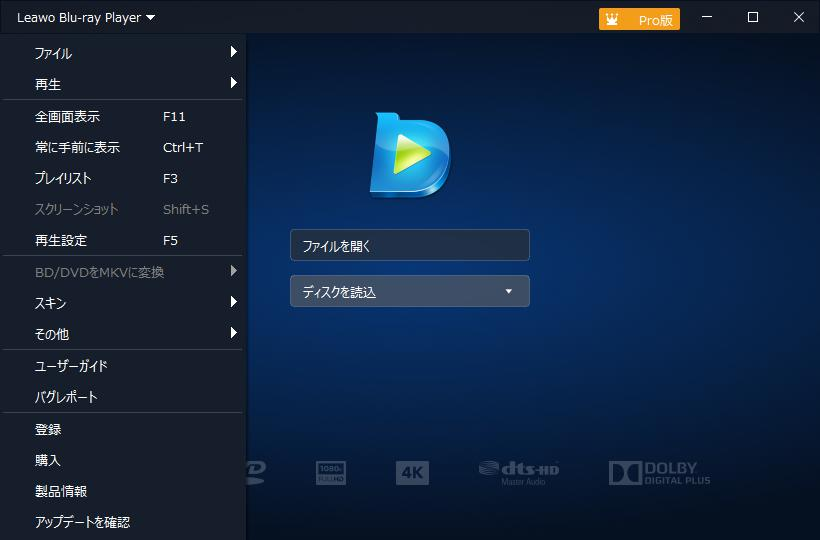
Task: Click the Dolby Digital Plus logo
Action: 659,473
